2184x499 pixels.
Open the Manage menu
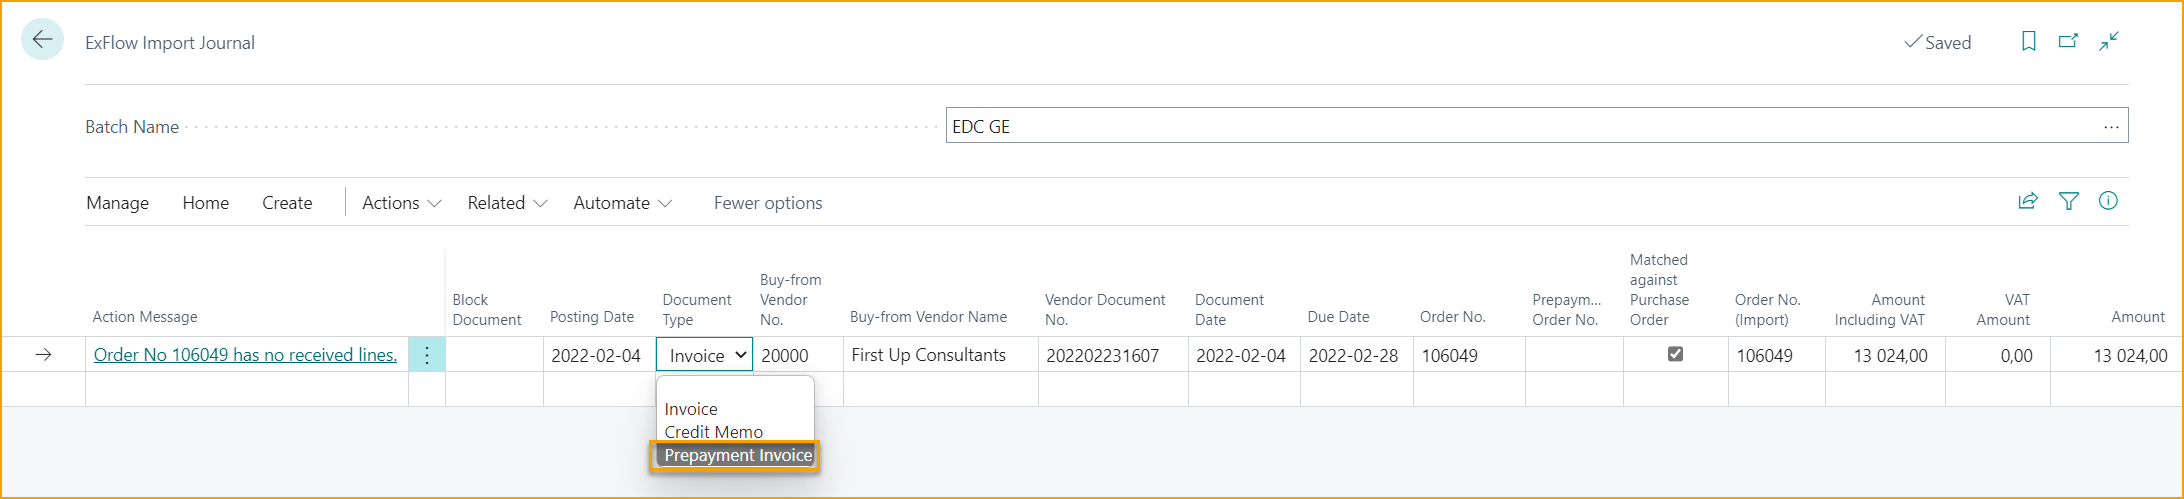pyautogui.click(x=117, y=203)
